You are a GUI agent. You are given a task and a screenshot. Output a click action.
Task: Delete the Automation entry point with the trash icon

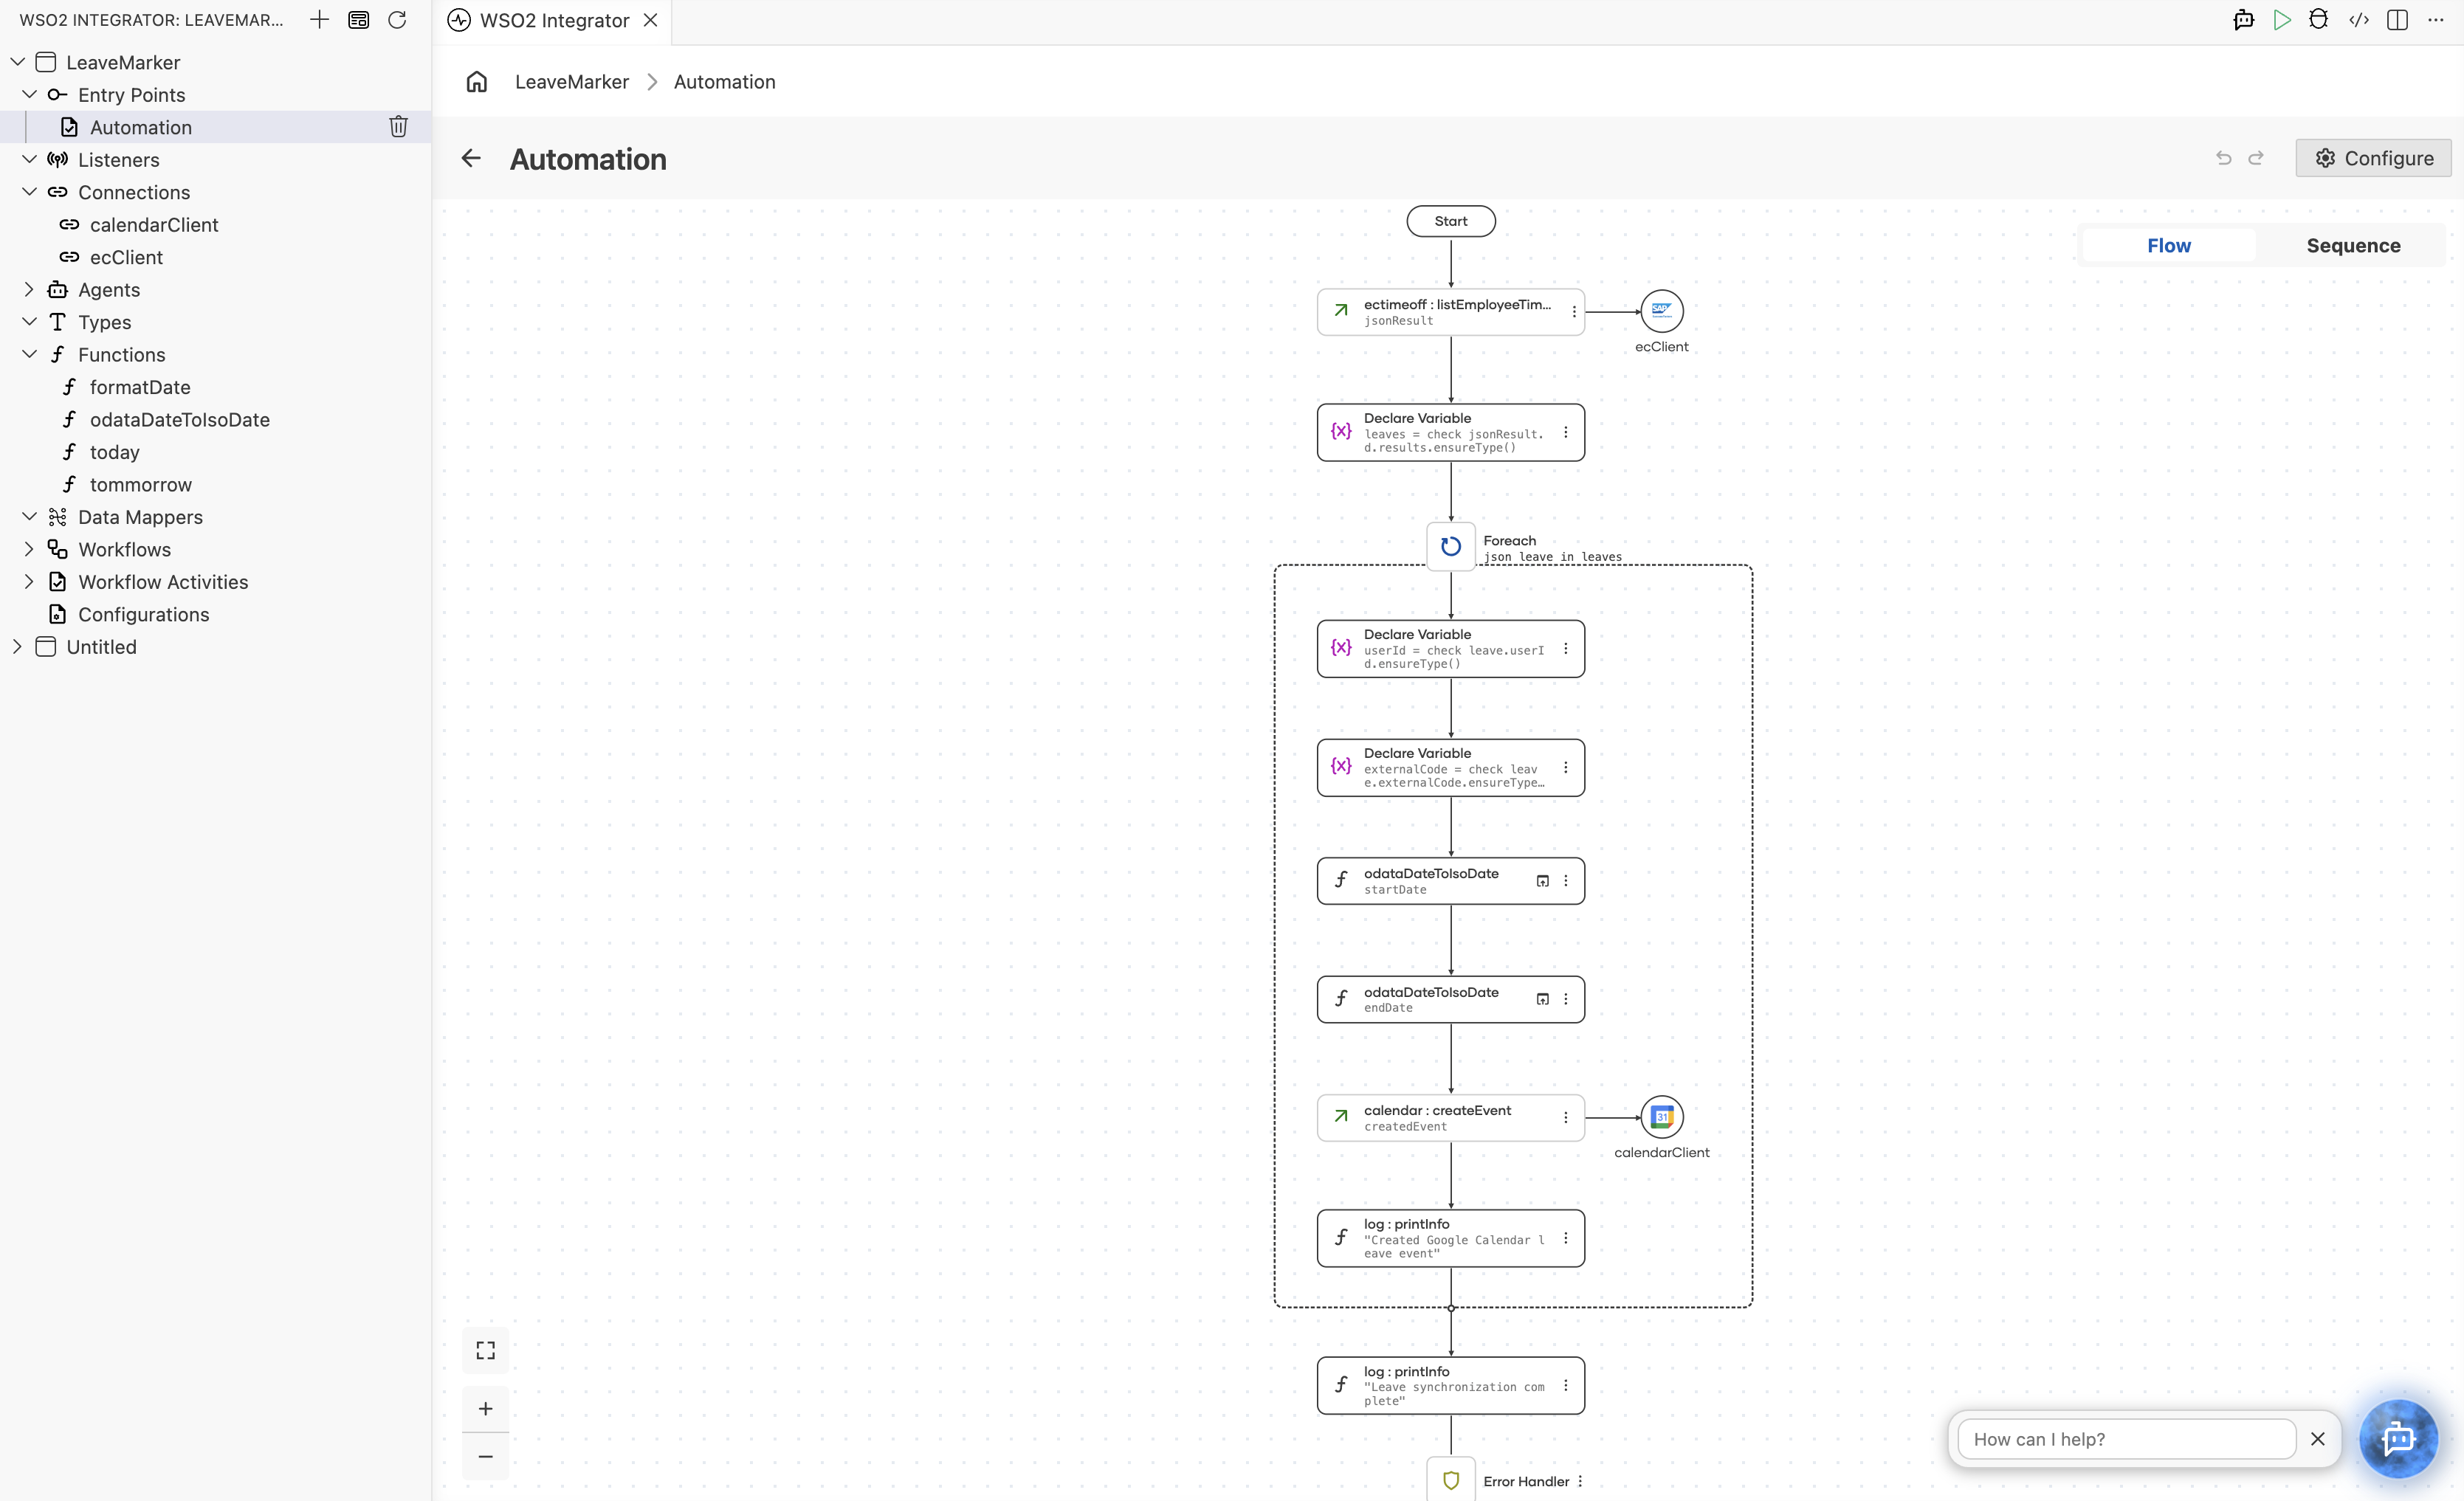(398, 127)
